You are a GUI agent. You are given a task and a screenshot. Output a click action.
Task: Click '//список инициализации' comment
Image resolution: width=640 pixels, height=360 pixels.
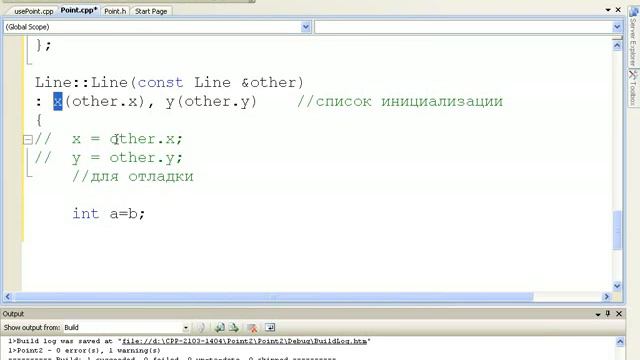(x=400, y=101)
